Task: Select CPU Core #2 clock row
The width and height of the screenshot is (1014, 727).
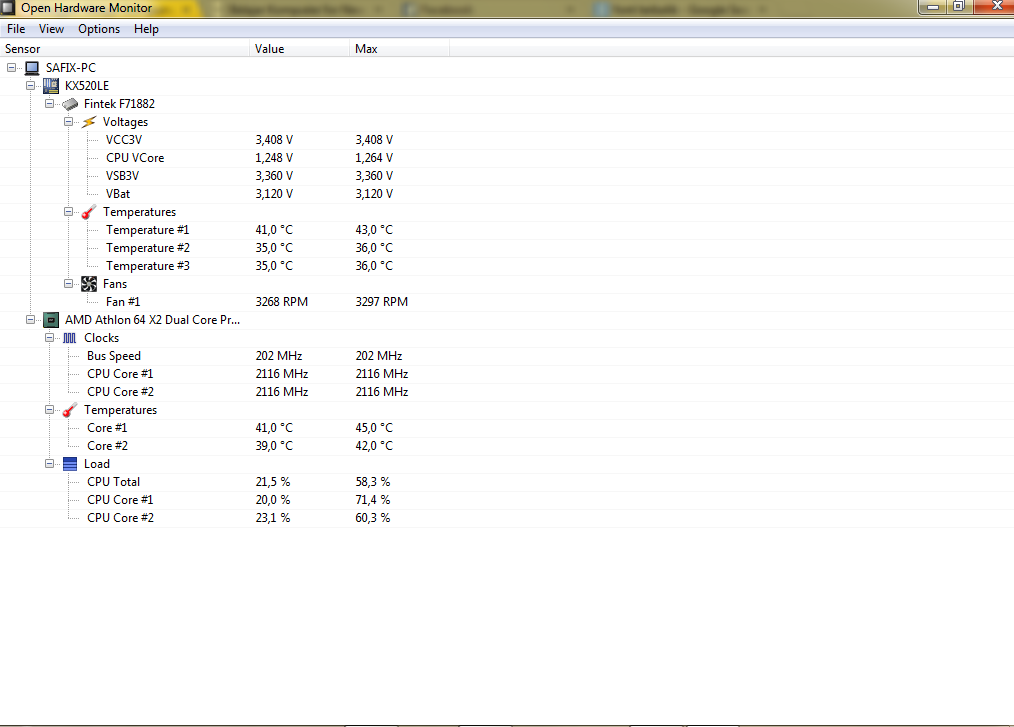Action: click(507, 392)
